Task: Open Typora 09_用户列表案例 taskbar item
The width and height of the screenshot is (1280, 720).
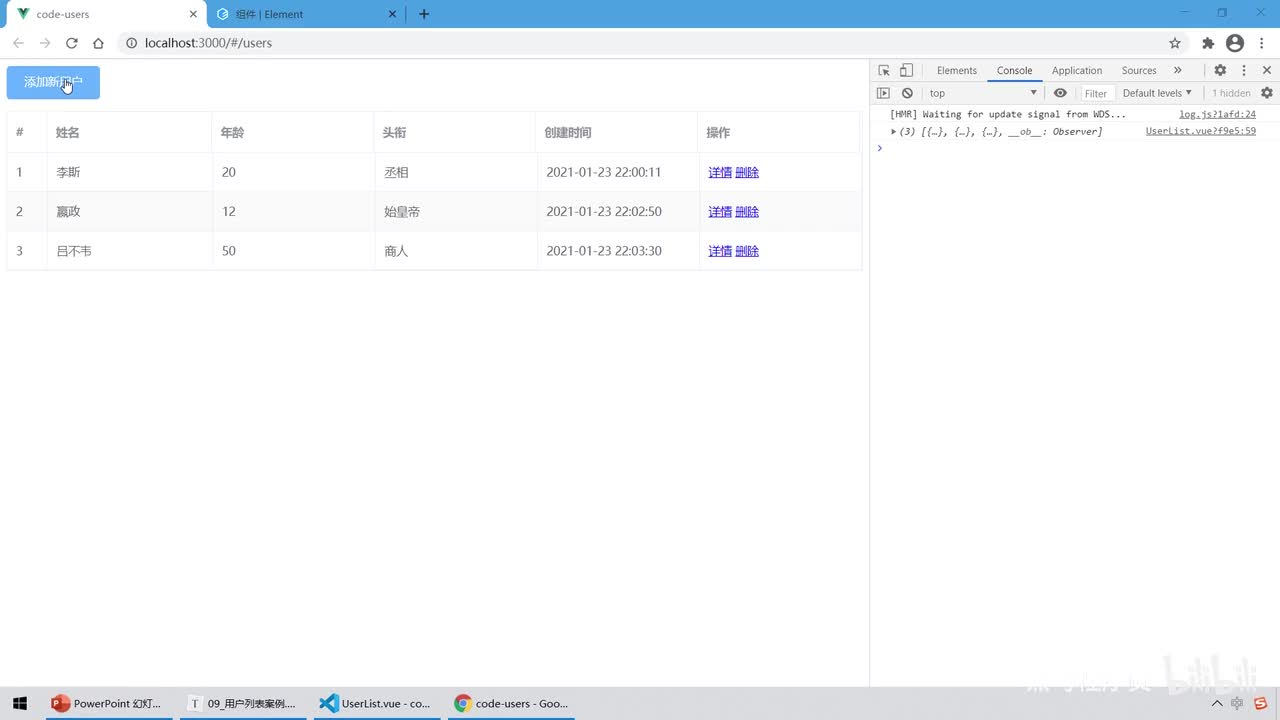Action: click(244, 703)
